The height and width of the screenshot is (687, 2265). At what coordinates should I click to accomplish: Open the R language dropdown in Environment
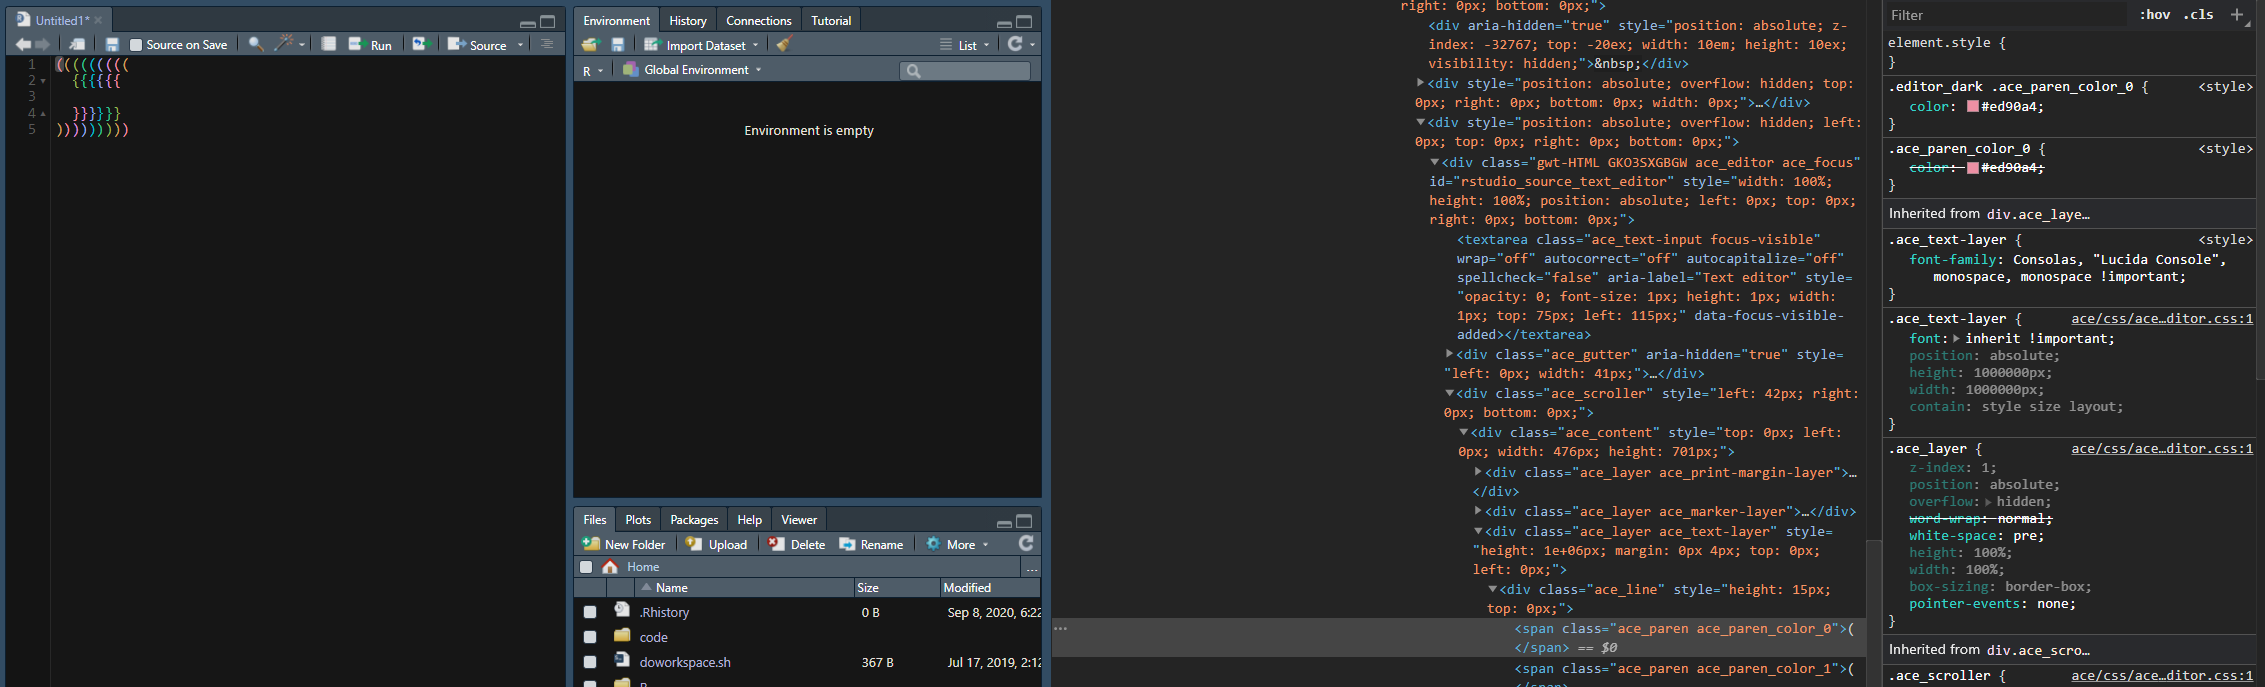(x=593, y=70)
